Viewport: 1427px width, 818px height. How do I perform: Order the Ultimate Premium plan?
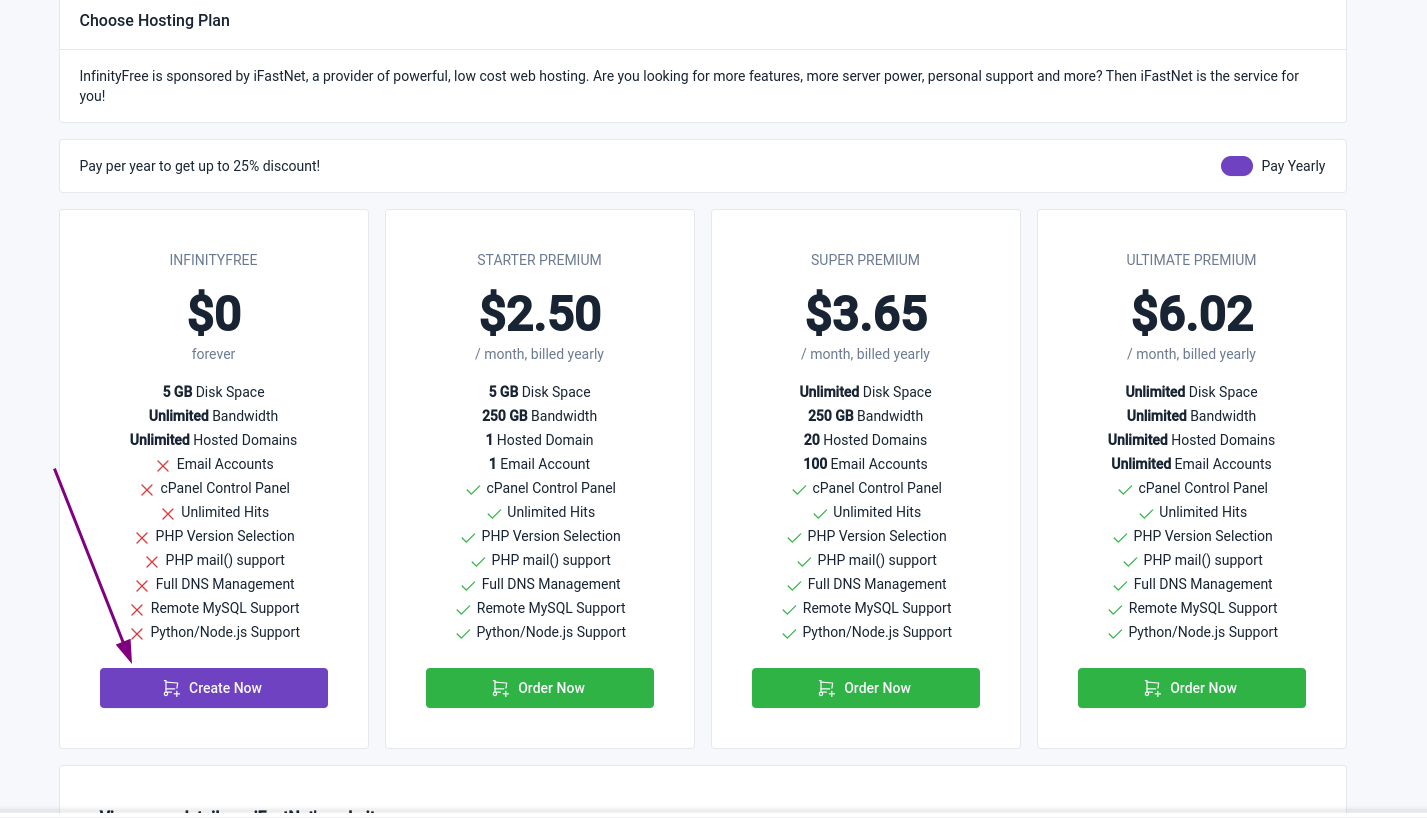click(1192, 688)
